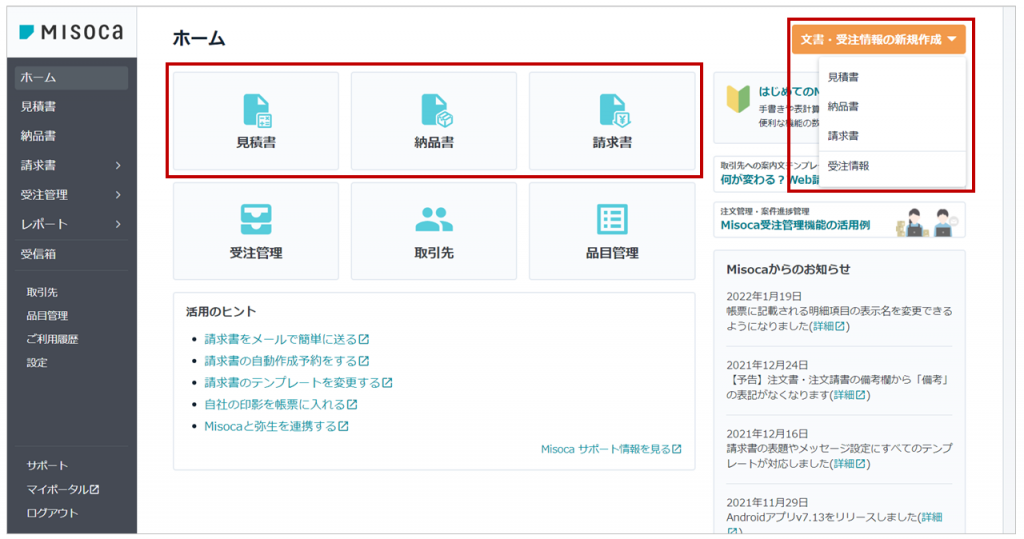Open 品目管理 in the sidebar
Screen dimensions: 1024x539
click(47, 316)
